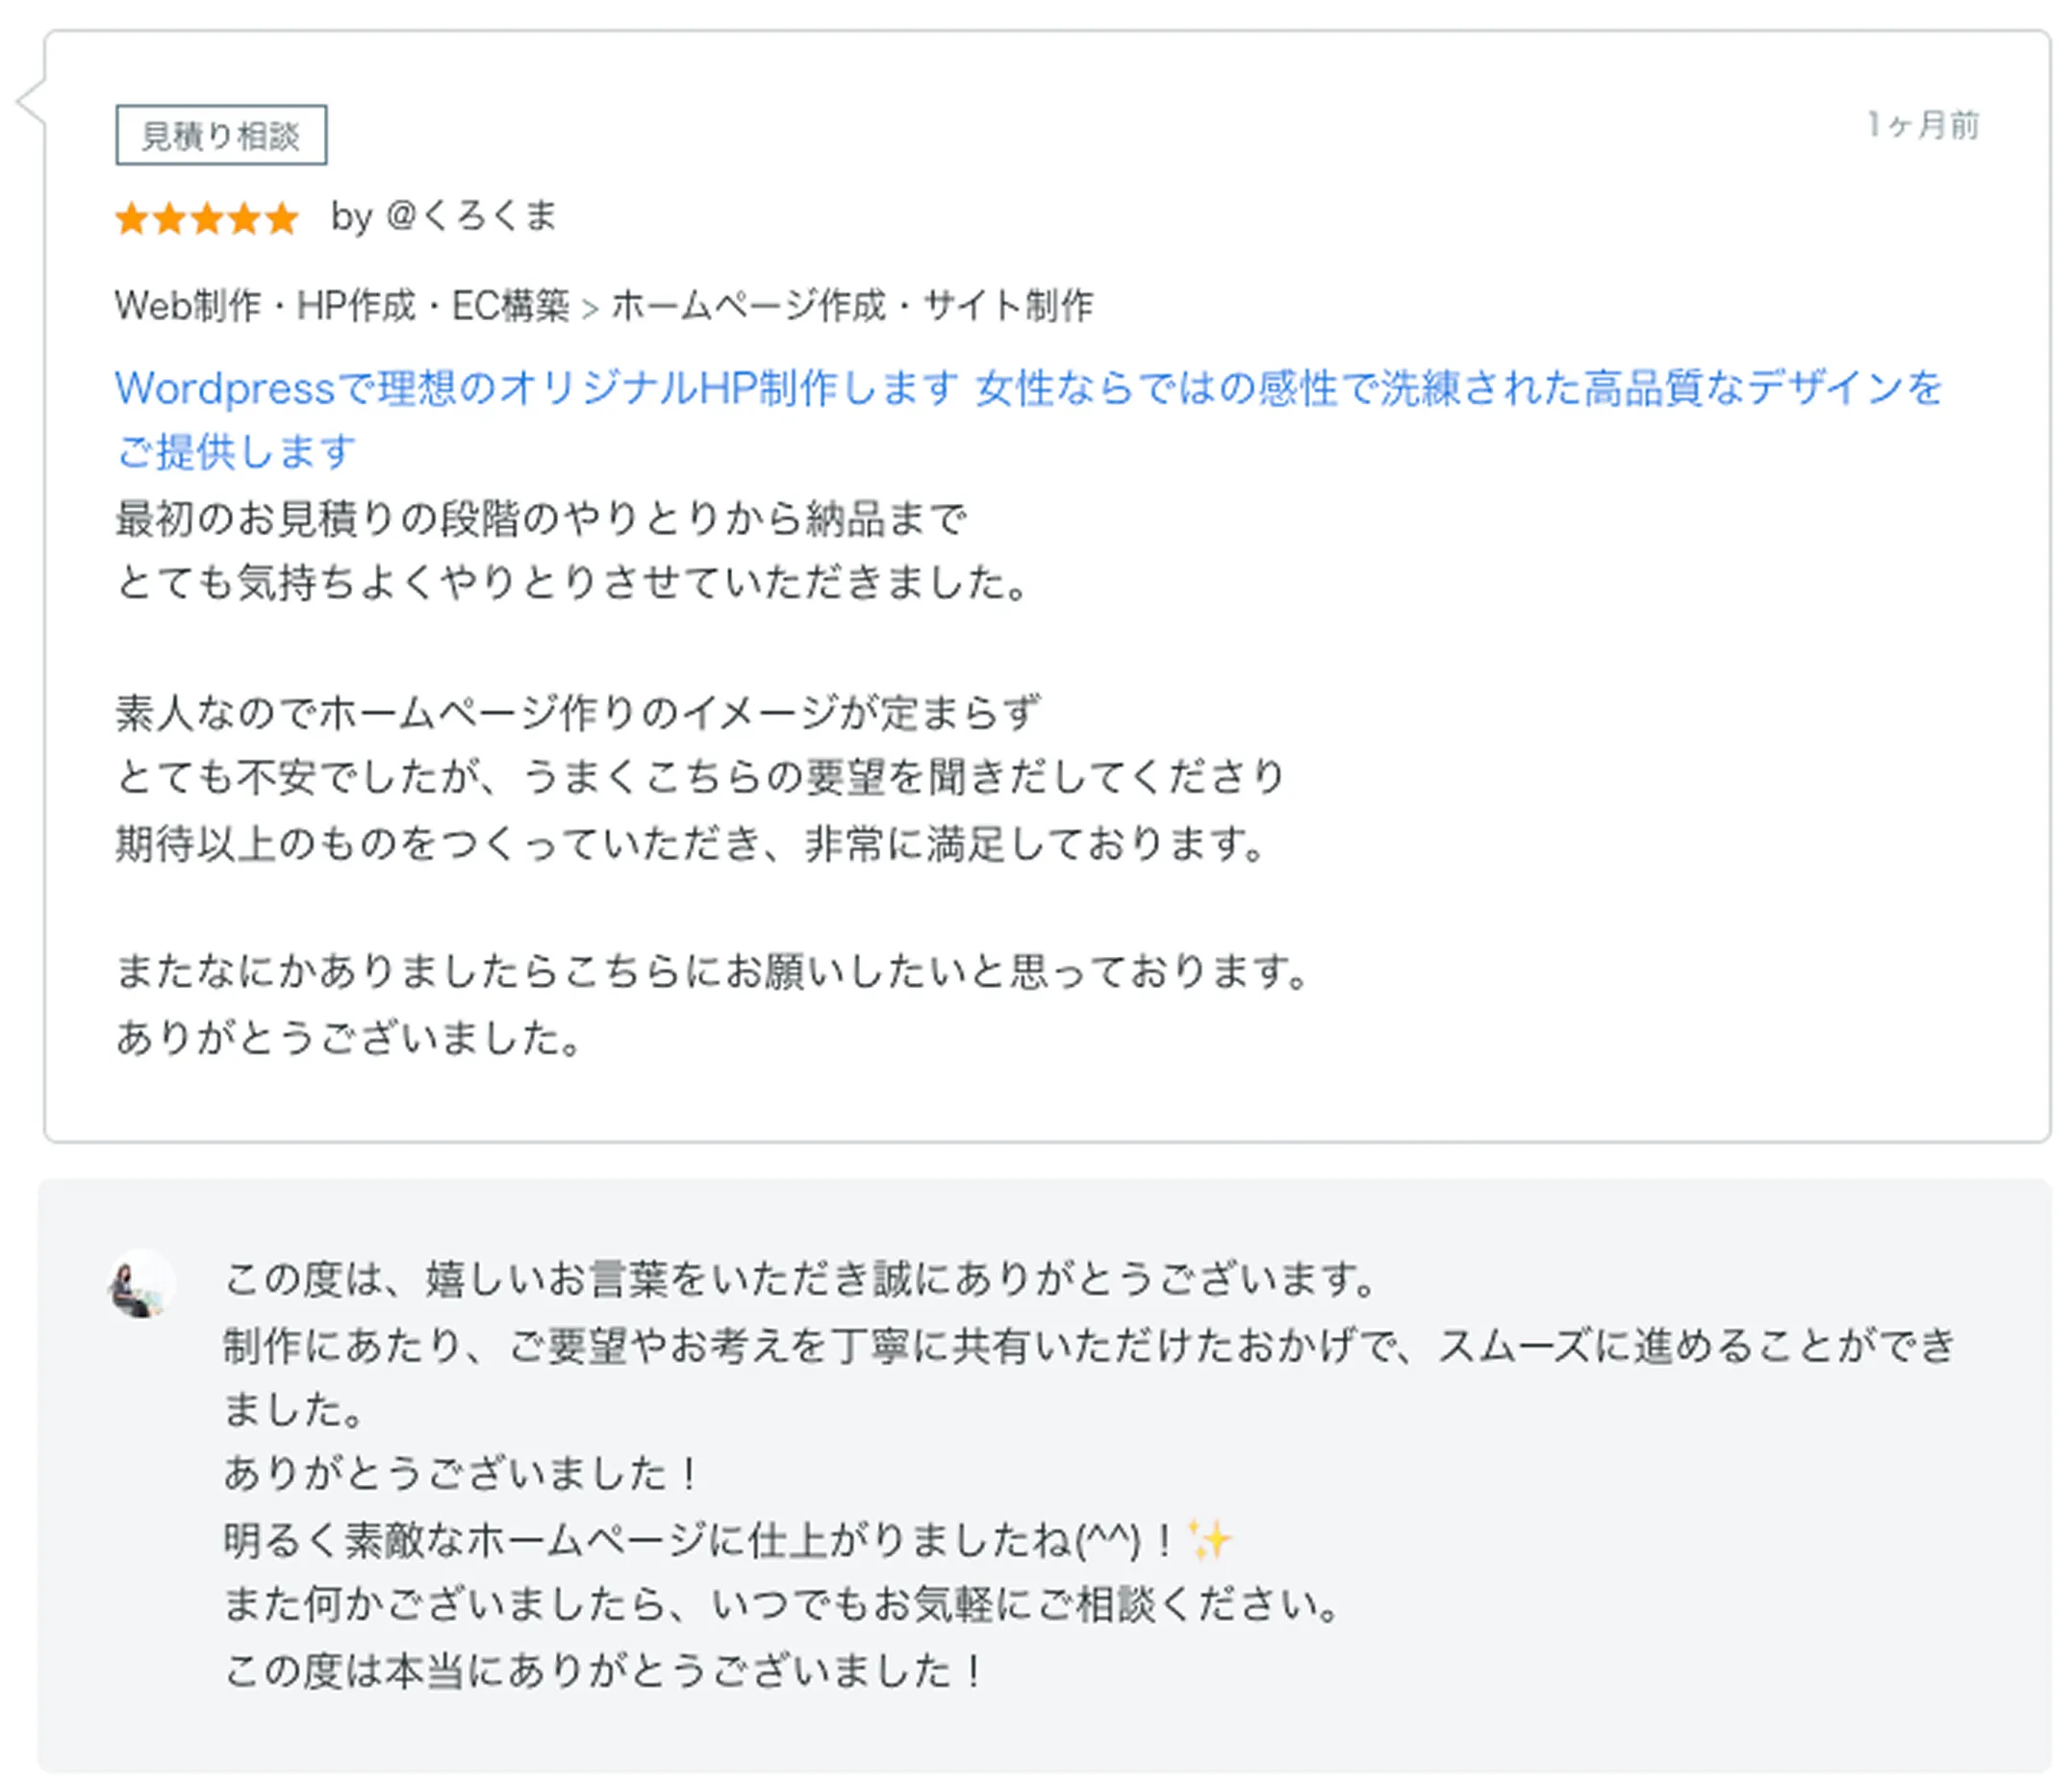2072x1791 pixels.
Task: Click review line starting 素人なのでホームページ作り
Action: 578,712
